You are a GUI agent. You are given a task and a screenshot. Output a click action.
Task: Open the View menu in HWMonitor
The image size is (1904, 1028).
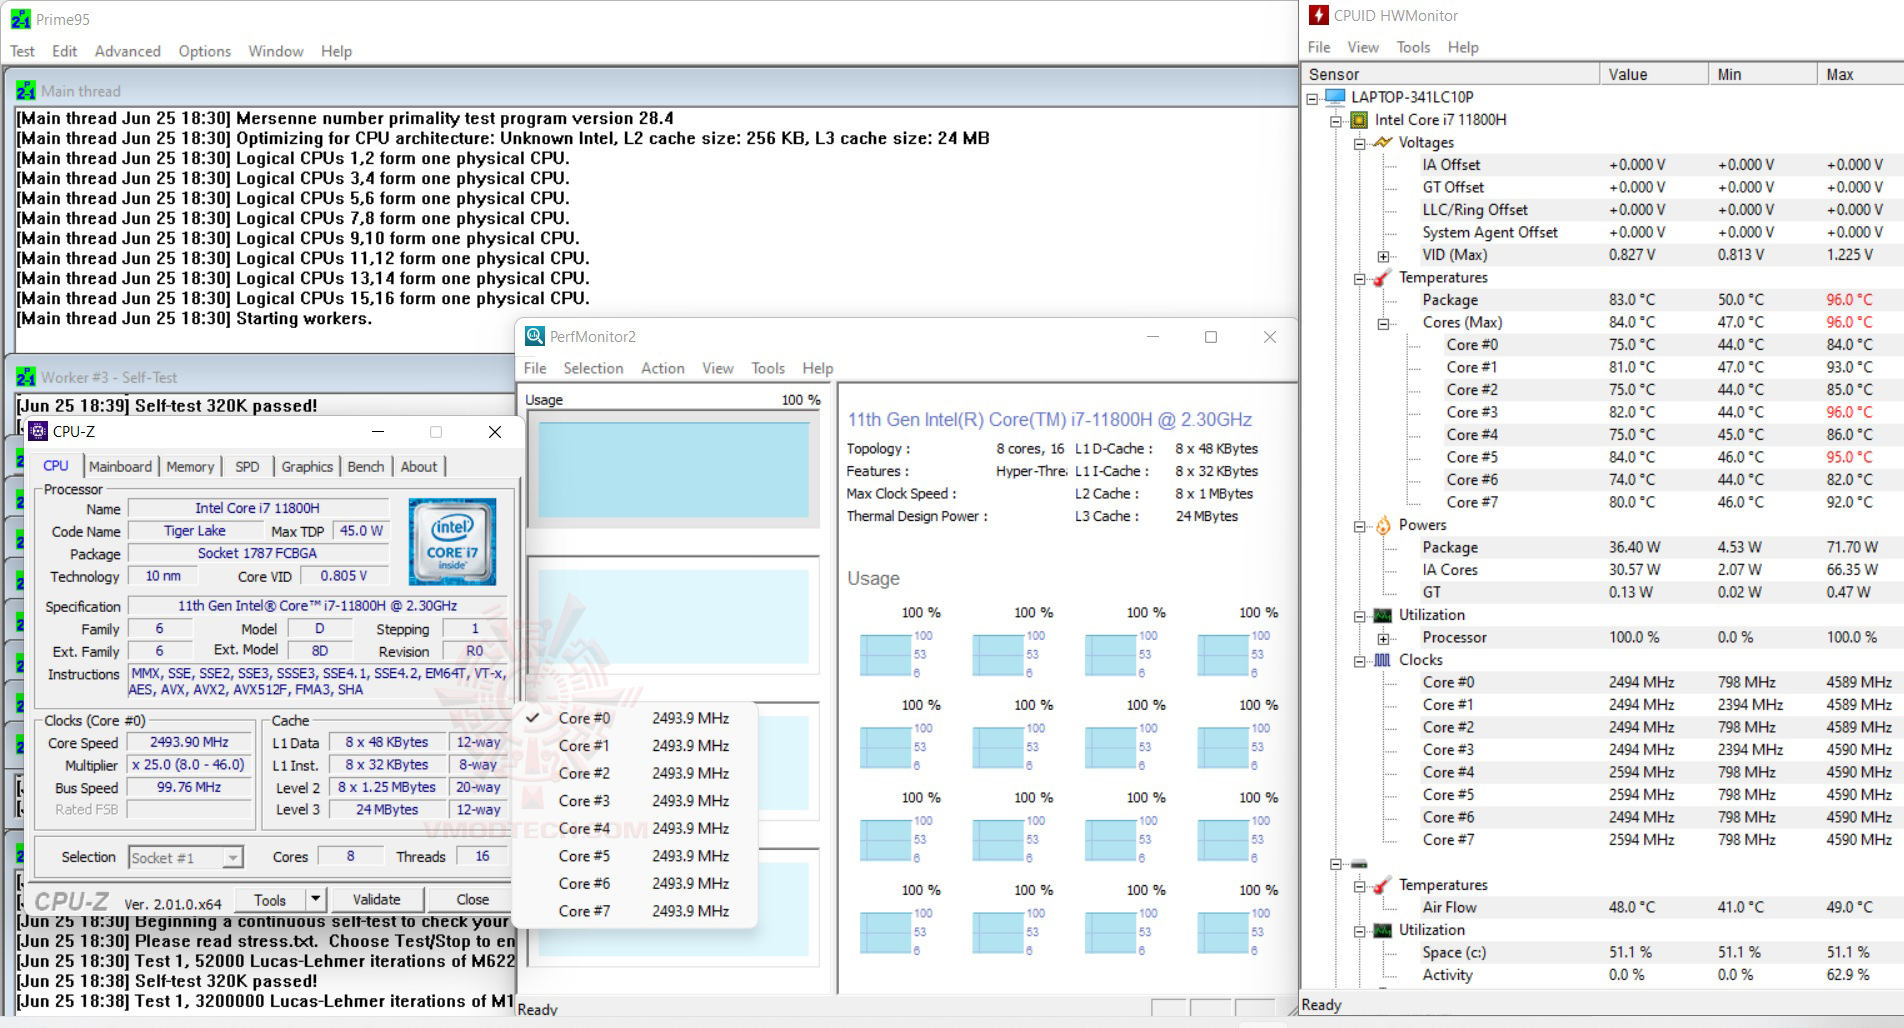click(x=1363, y=47)
